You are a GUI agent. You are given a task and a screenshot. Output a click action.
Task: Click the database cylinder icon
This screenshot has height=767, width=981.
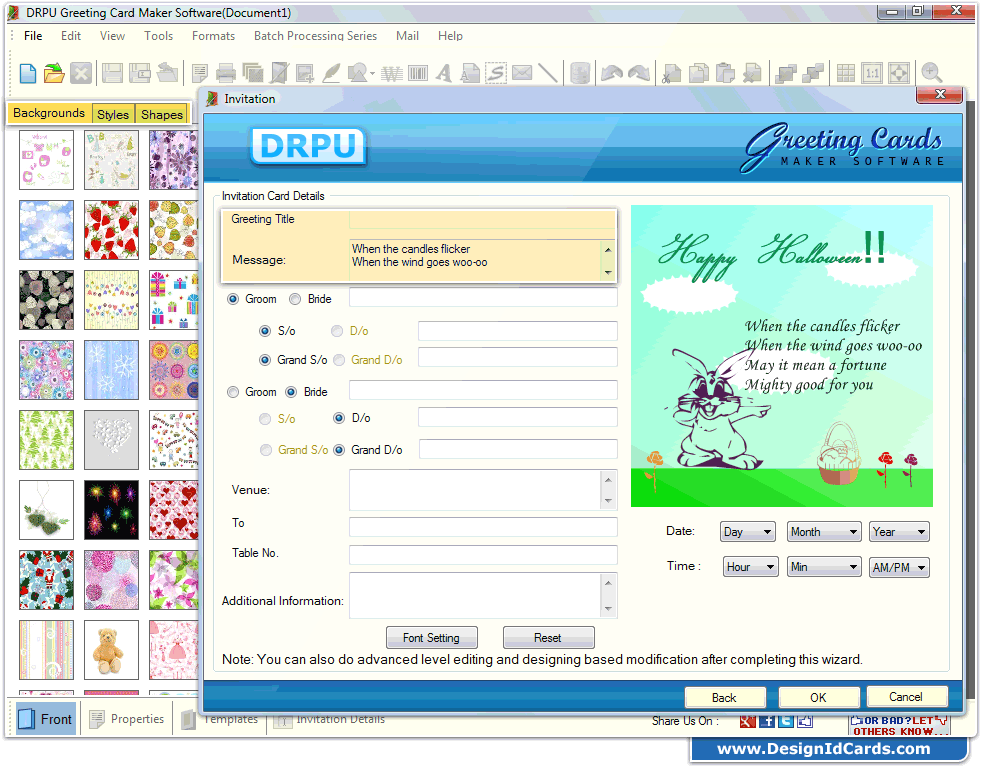[x=581, y=73]
